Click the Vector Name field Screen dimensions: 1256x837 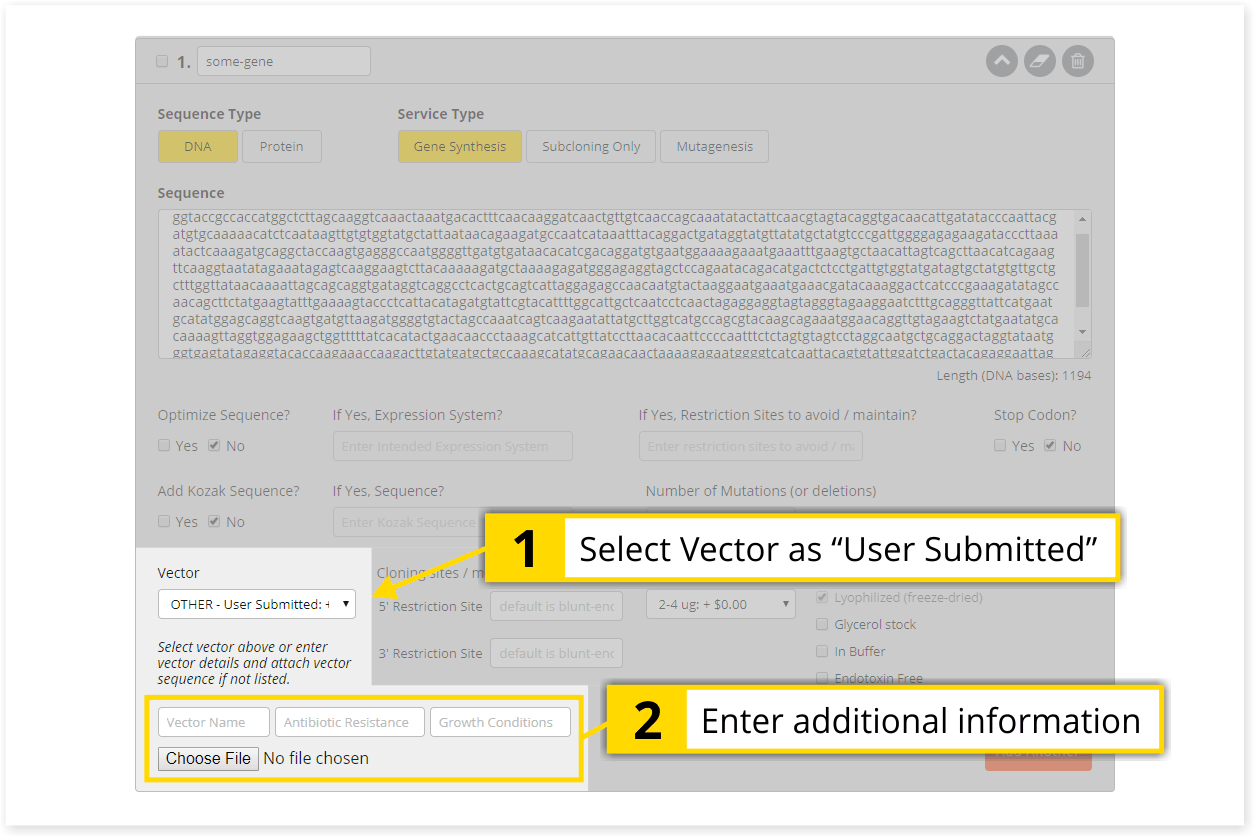pyautogui.click(x=213, y=722)
